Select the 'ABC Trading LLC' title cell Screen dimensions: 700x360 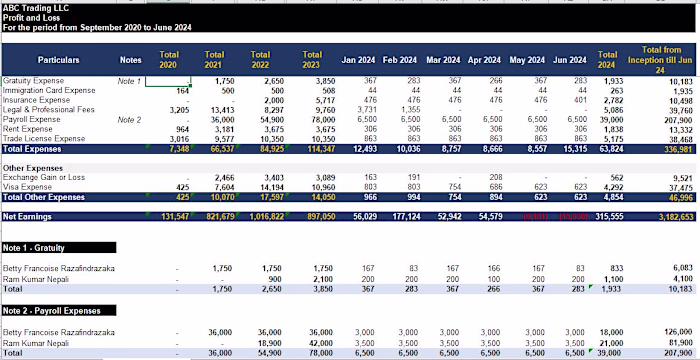point(36,8)
